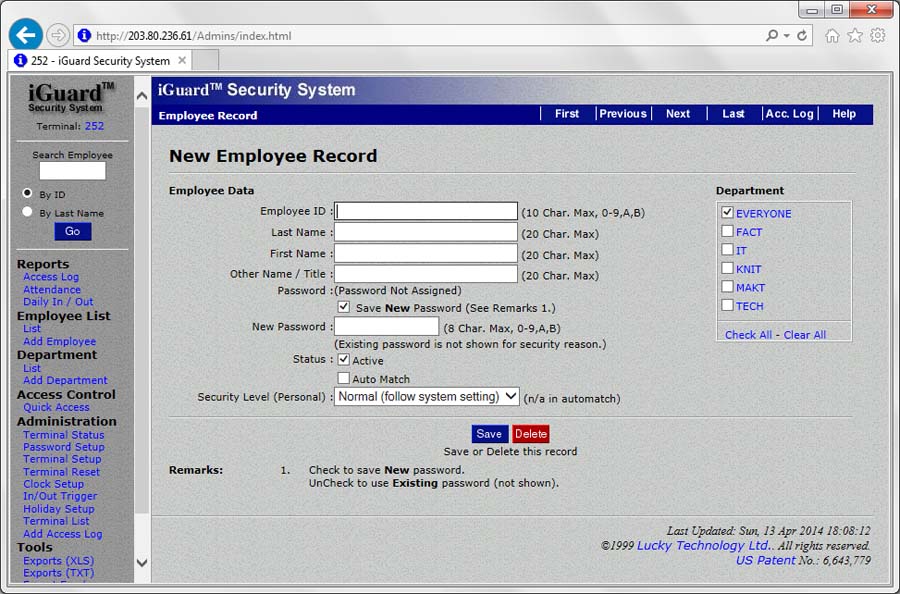900x594 pixels.
Task: Focus the Last Name input field
Action: click(426, 232)
